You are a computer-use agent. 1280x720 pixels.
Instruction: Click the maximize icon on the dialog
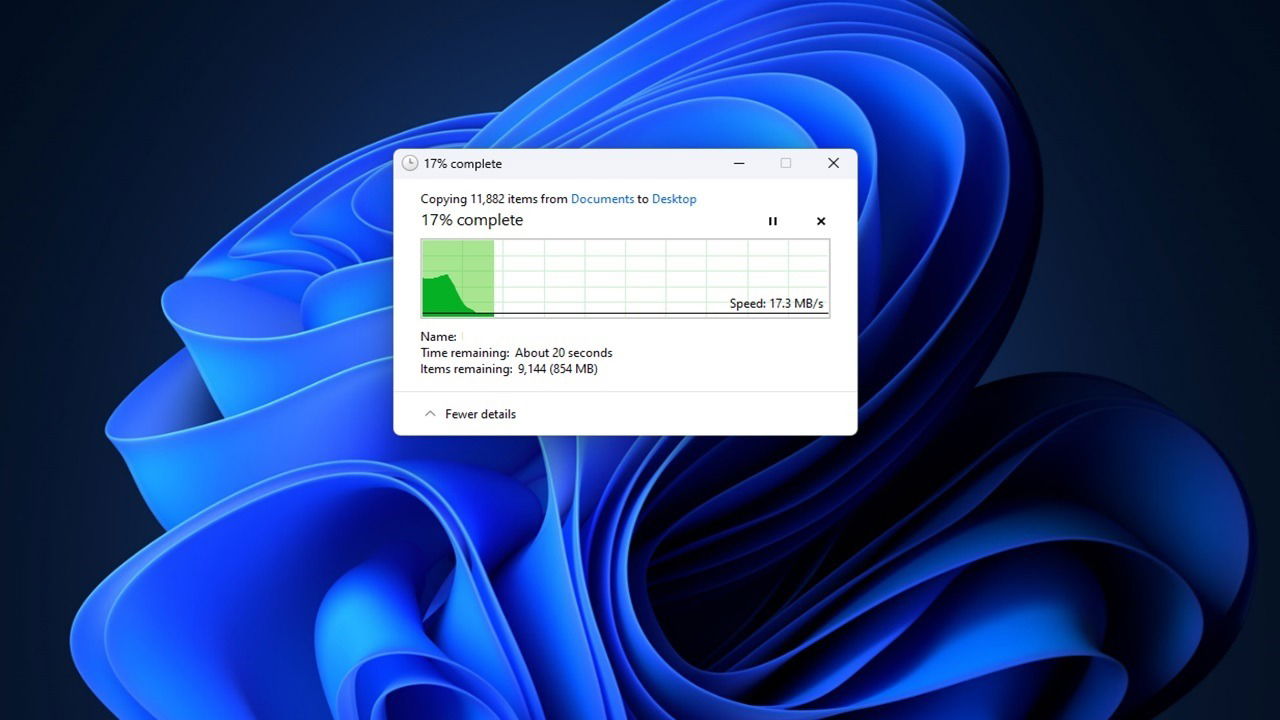[785, 162]
